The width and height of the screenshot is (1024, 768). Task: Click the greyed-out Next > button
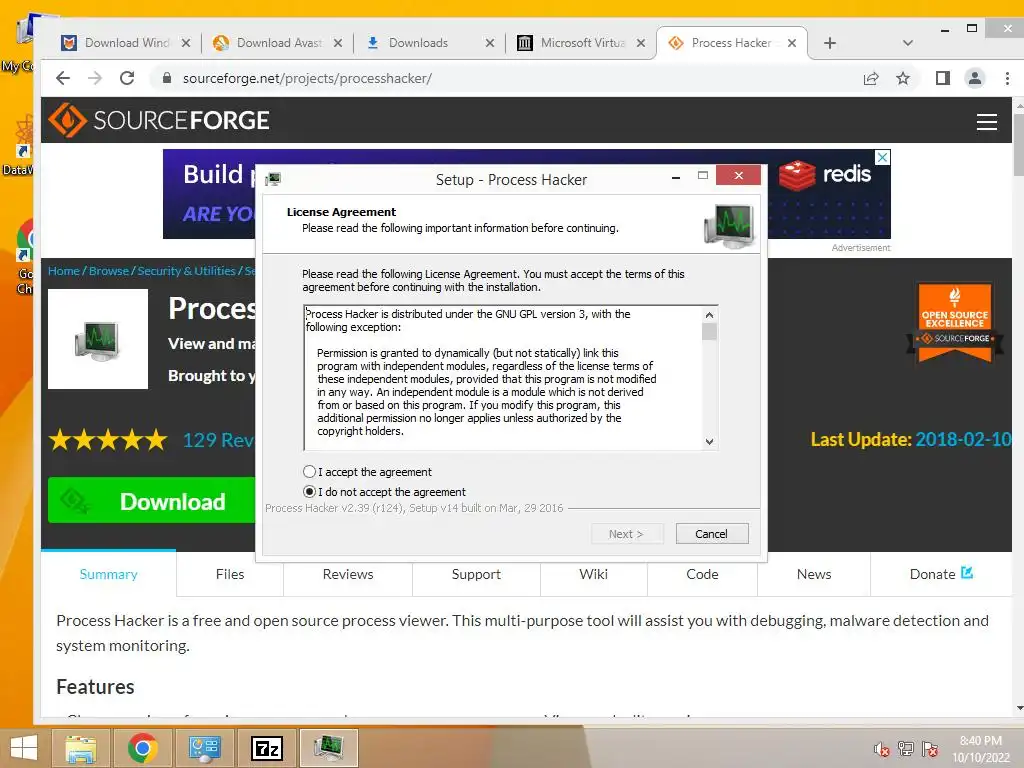(x=627, y=534)
